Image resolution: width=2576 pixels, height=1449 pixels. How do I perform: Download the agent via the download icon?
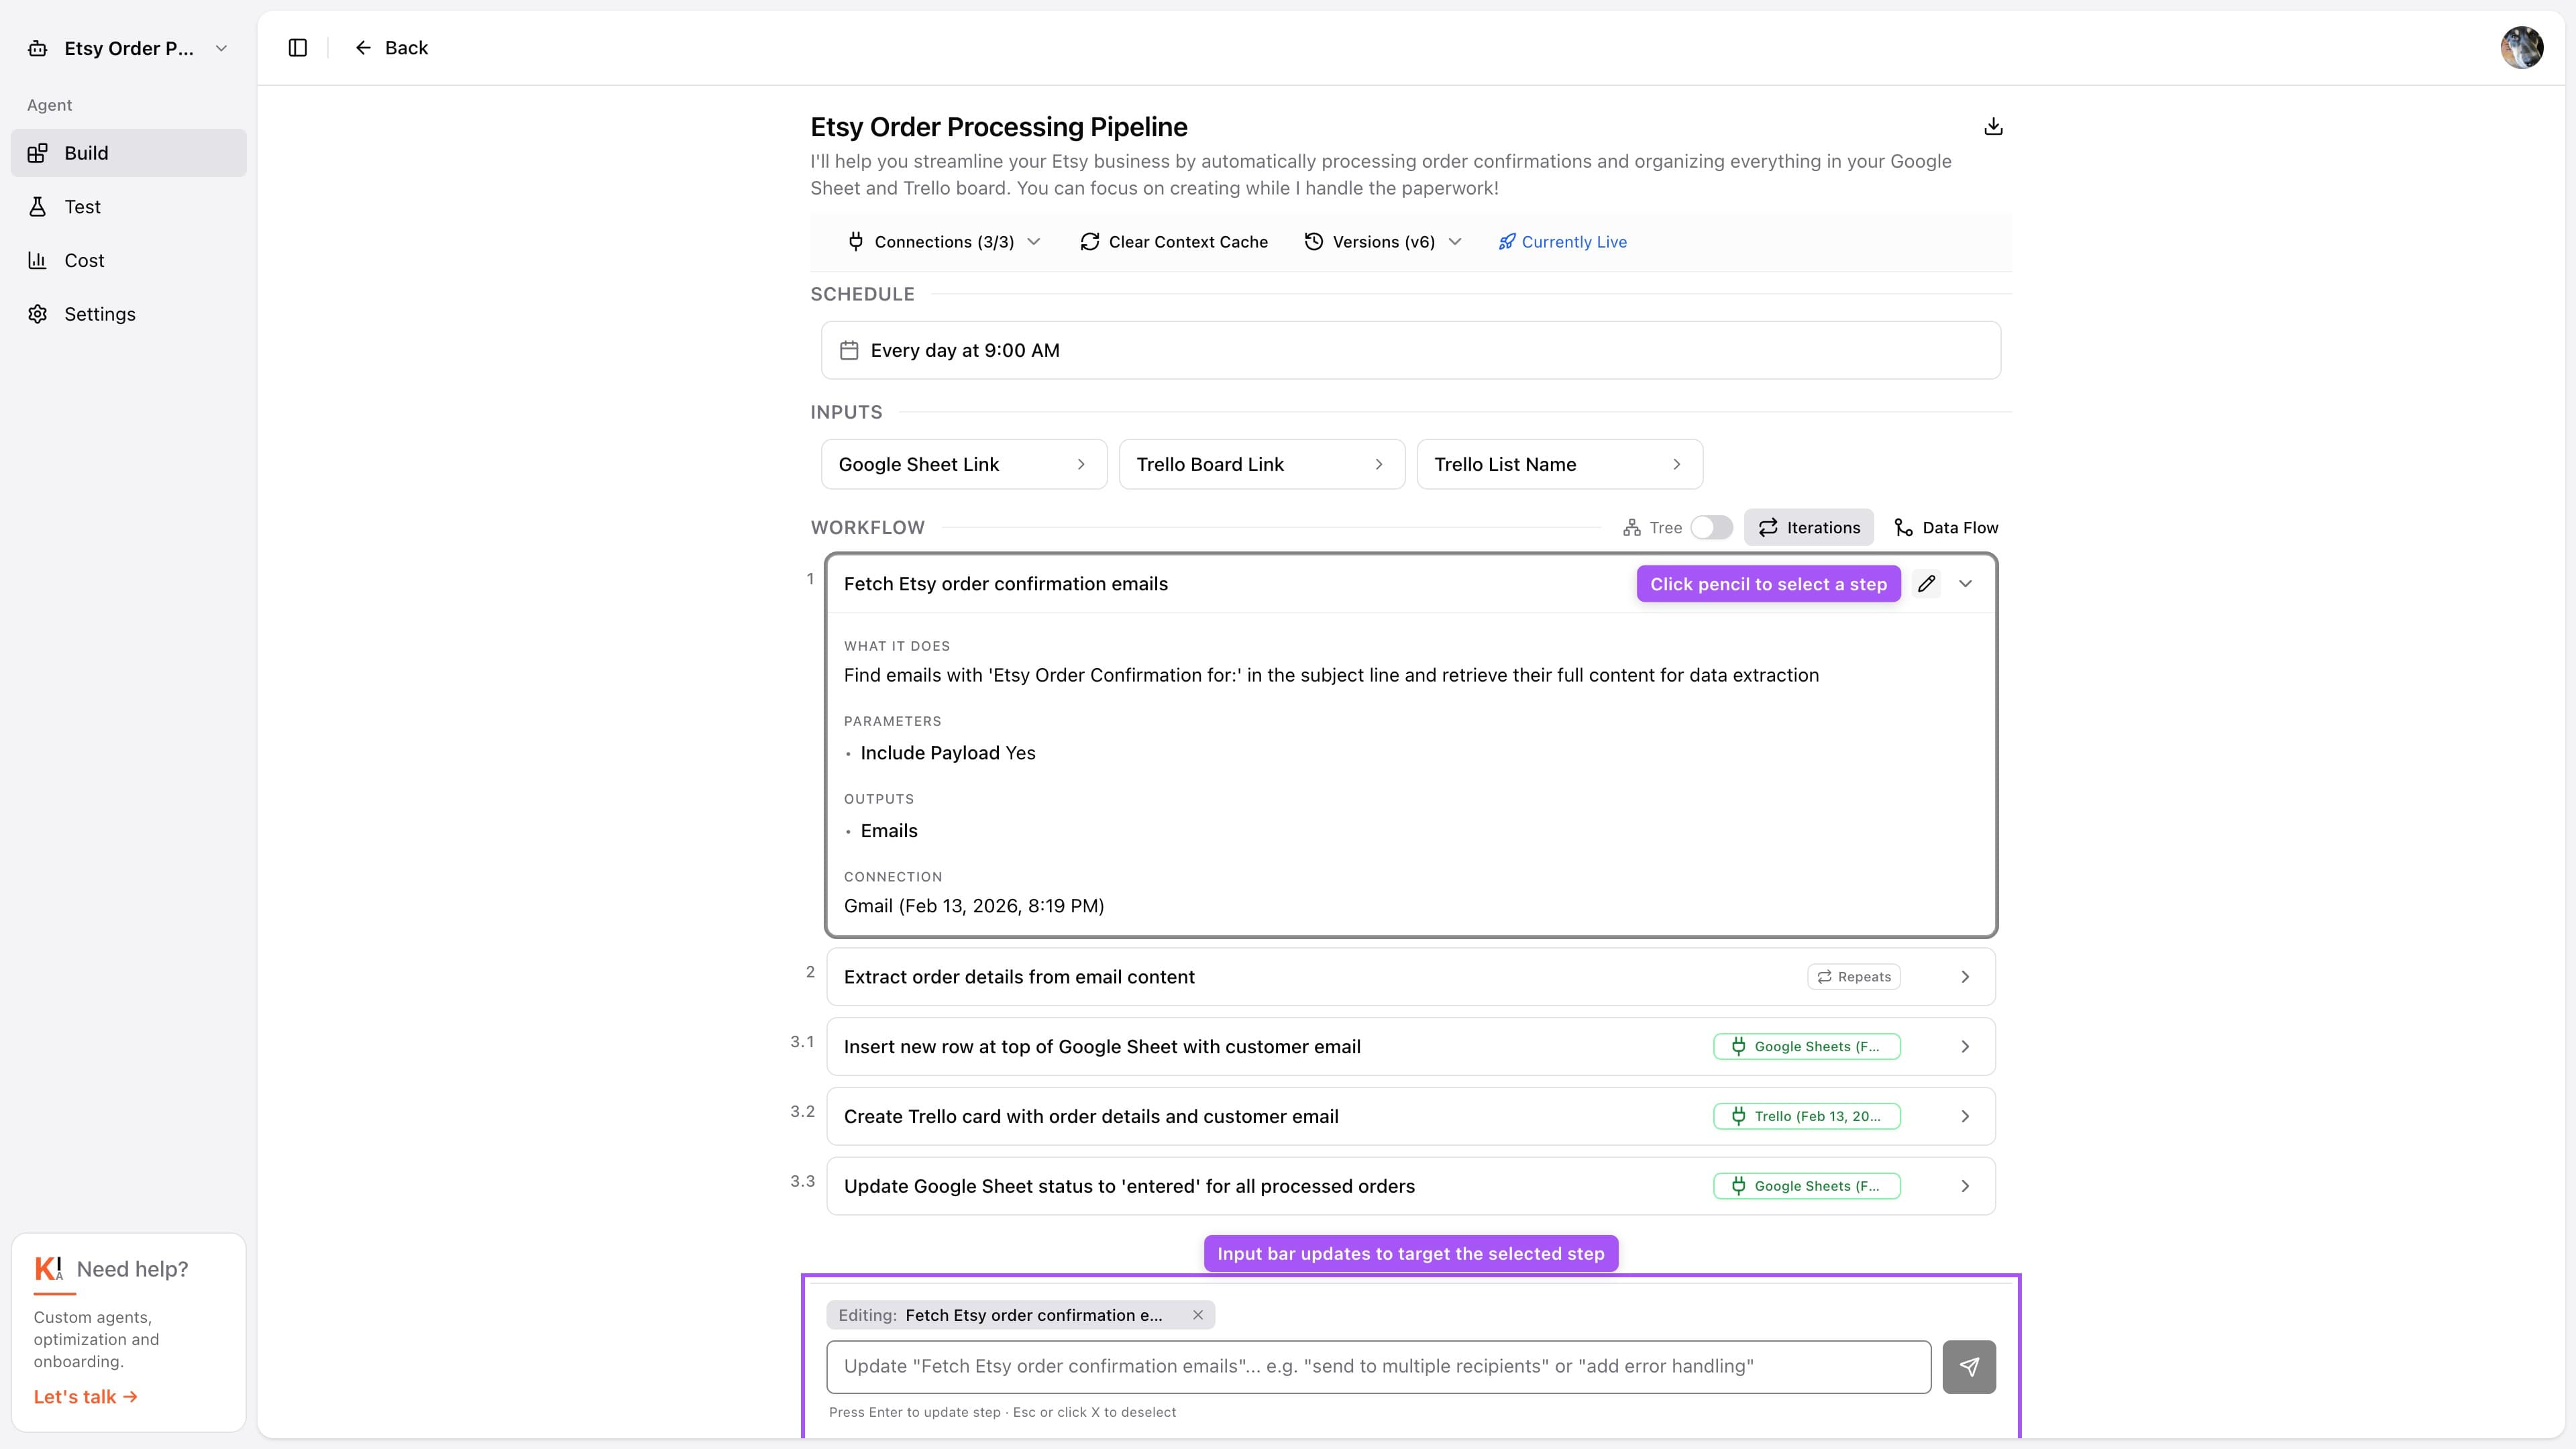1993,126
